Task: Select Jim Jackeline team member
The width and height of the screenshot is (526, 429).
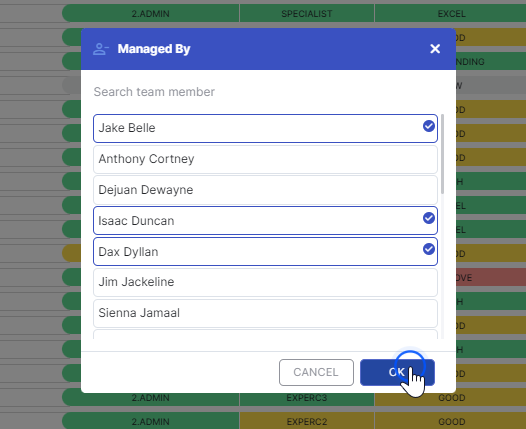Action: [x=265, y=282]
